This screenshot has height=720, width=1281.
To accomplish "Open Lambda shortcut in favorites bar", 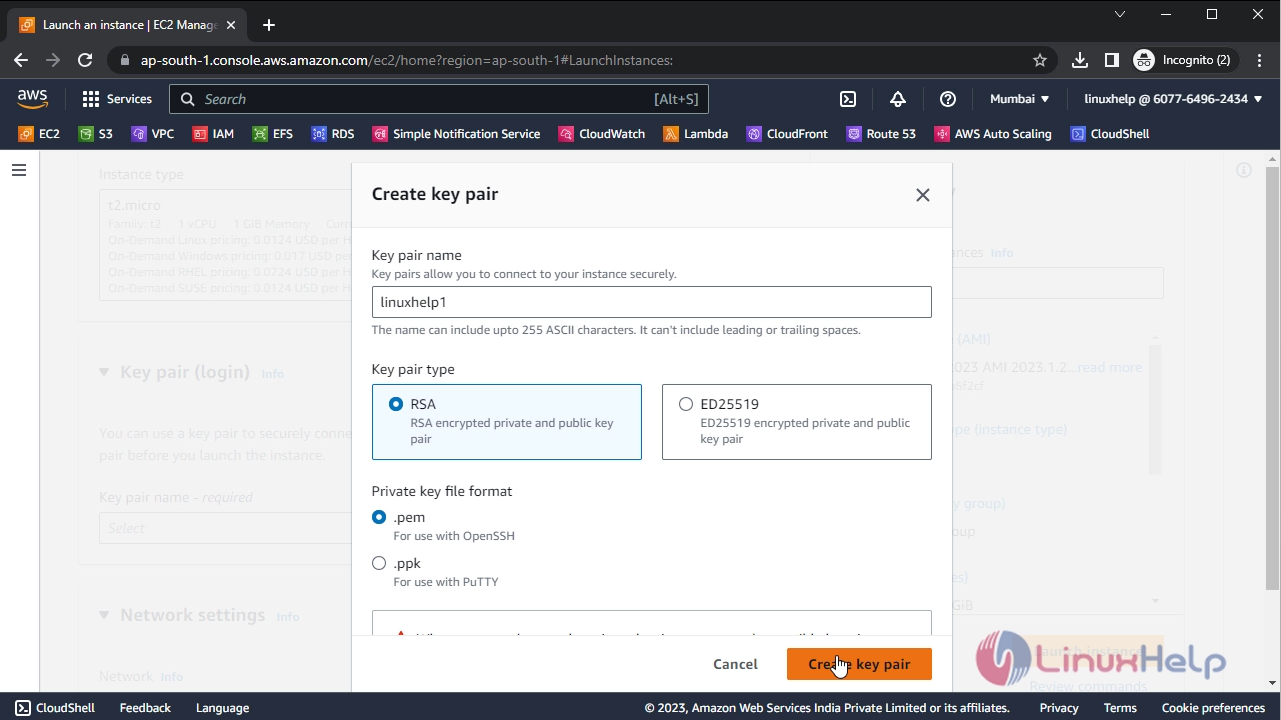I will coord(696,134).
